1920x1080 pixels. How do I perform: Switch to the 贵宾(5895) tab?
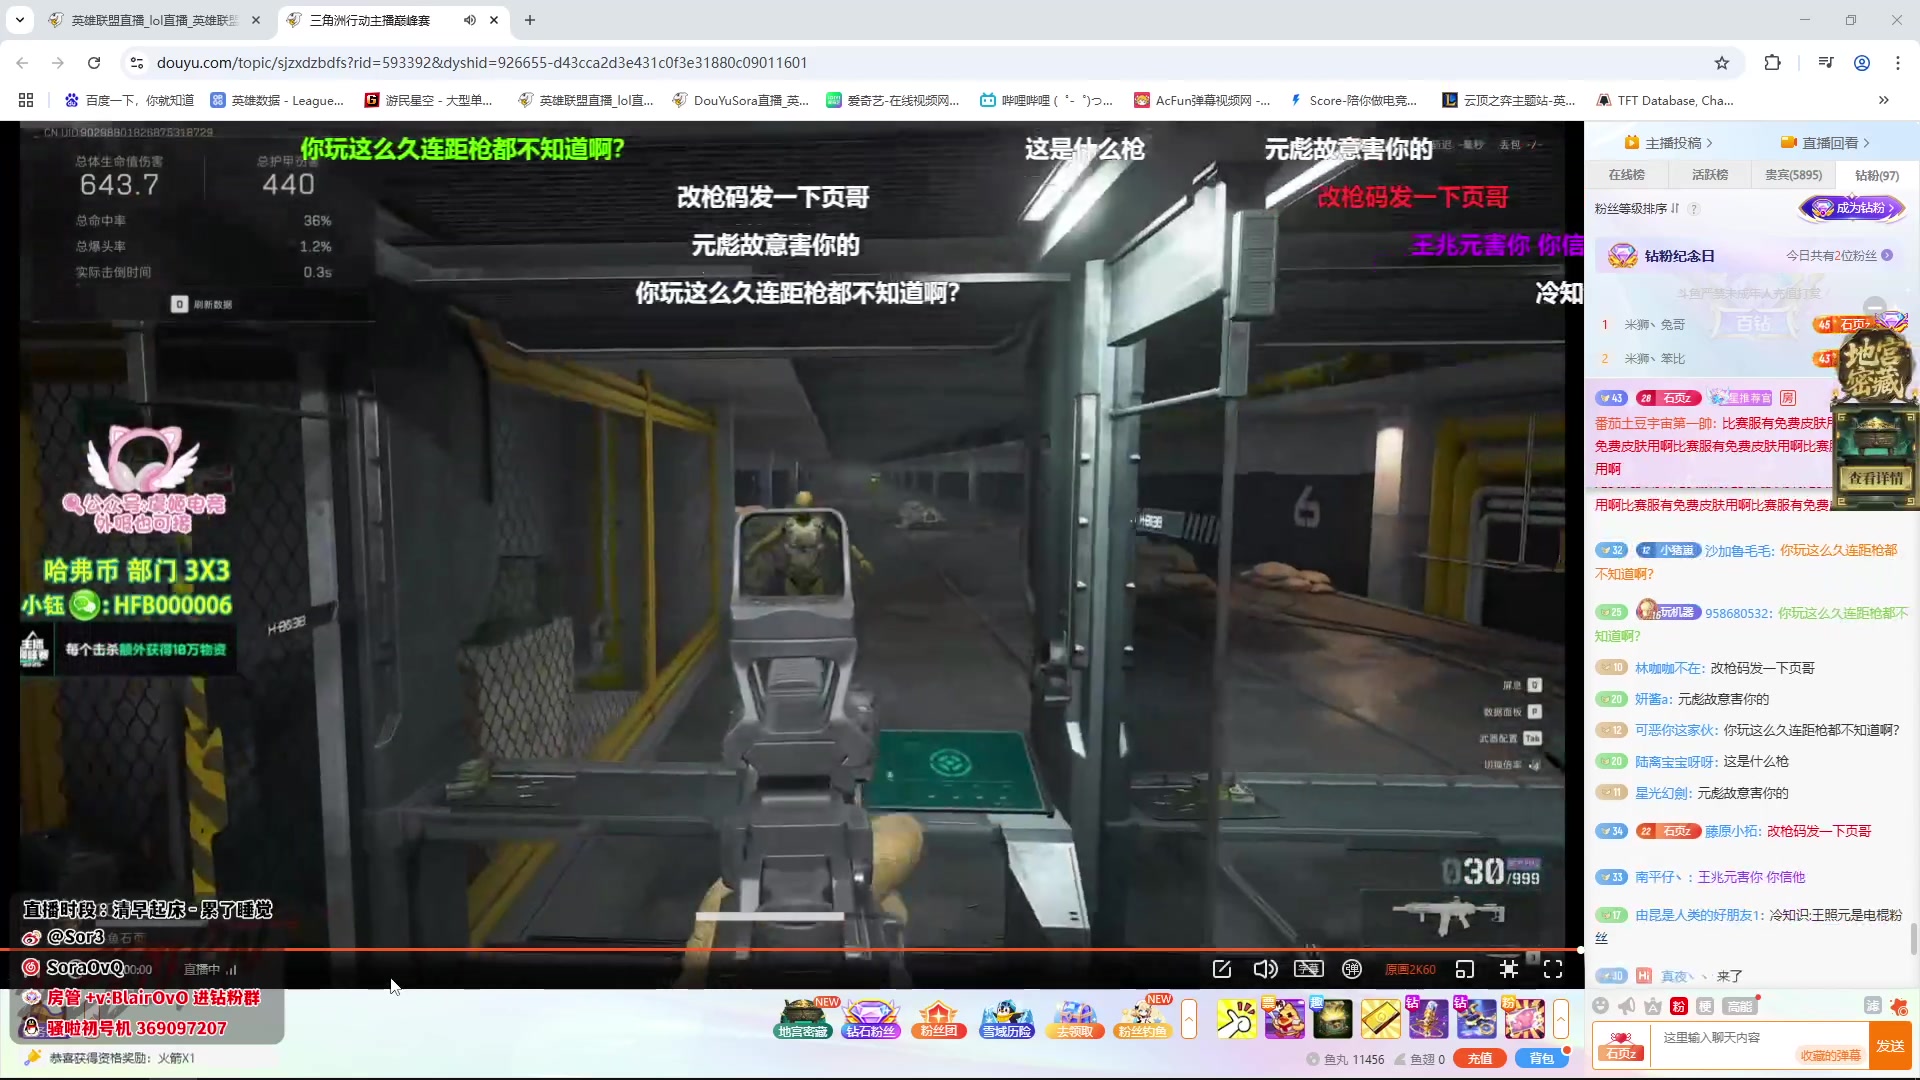1793,175
